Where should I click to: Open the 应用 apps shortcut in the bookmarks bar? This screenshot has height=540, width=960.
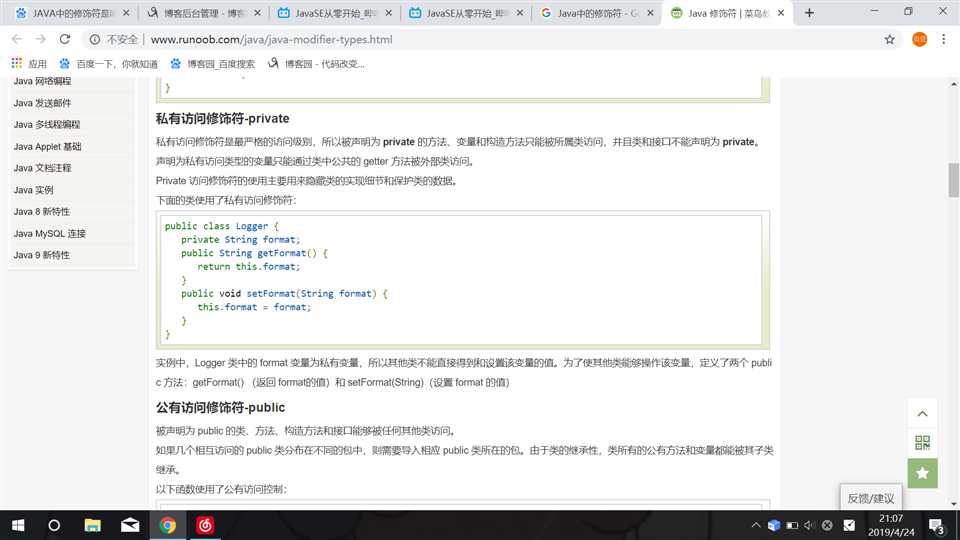29,64
